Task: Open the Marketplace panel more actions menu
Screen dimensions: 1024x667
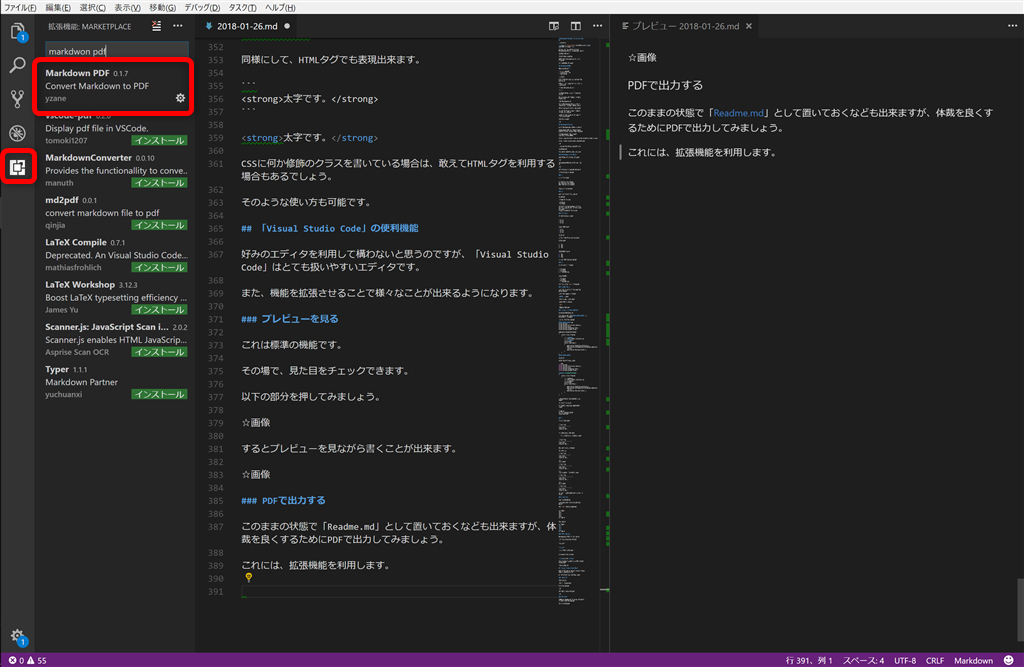Action: click(178, 26)
